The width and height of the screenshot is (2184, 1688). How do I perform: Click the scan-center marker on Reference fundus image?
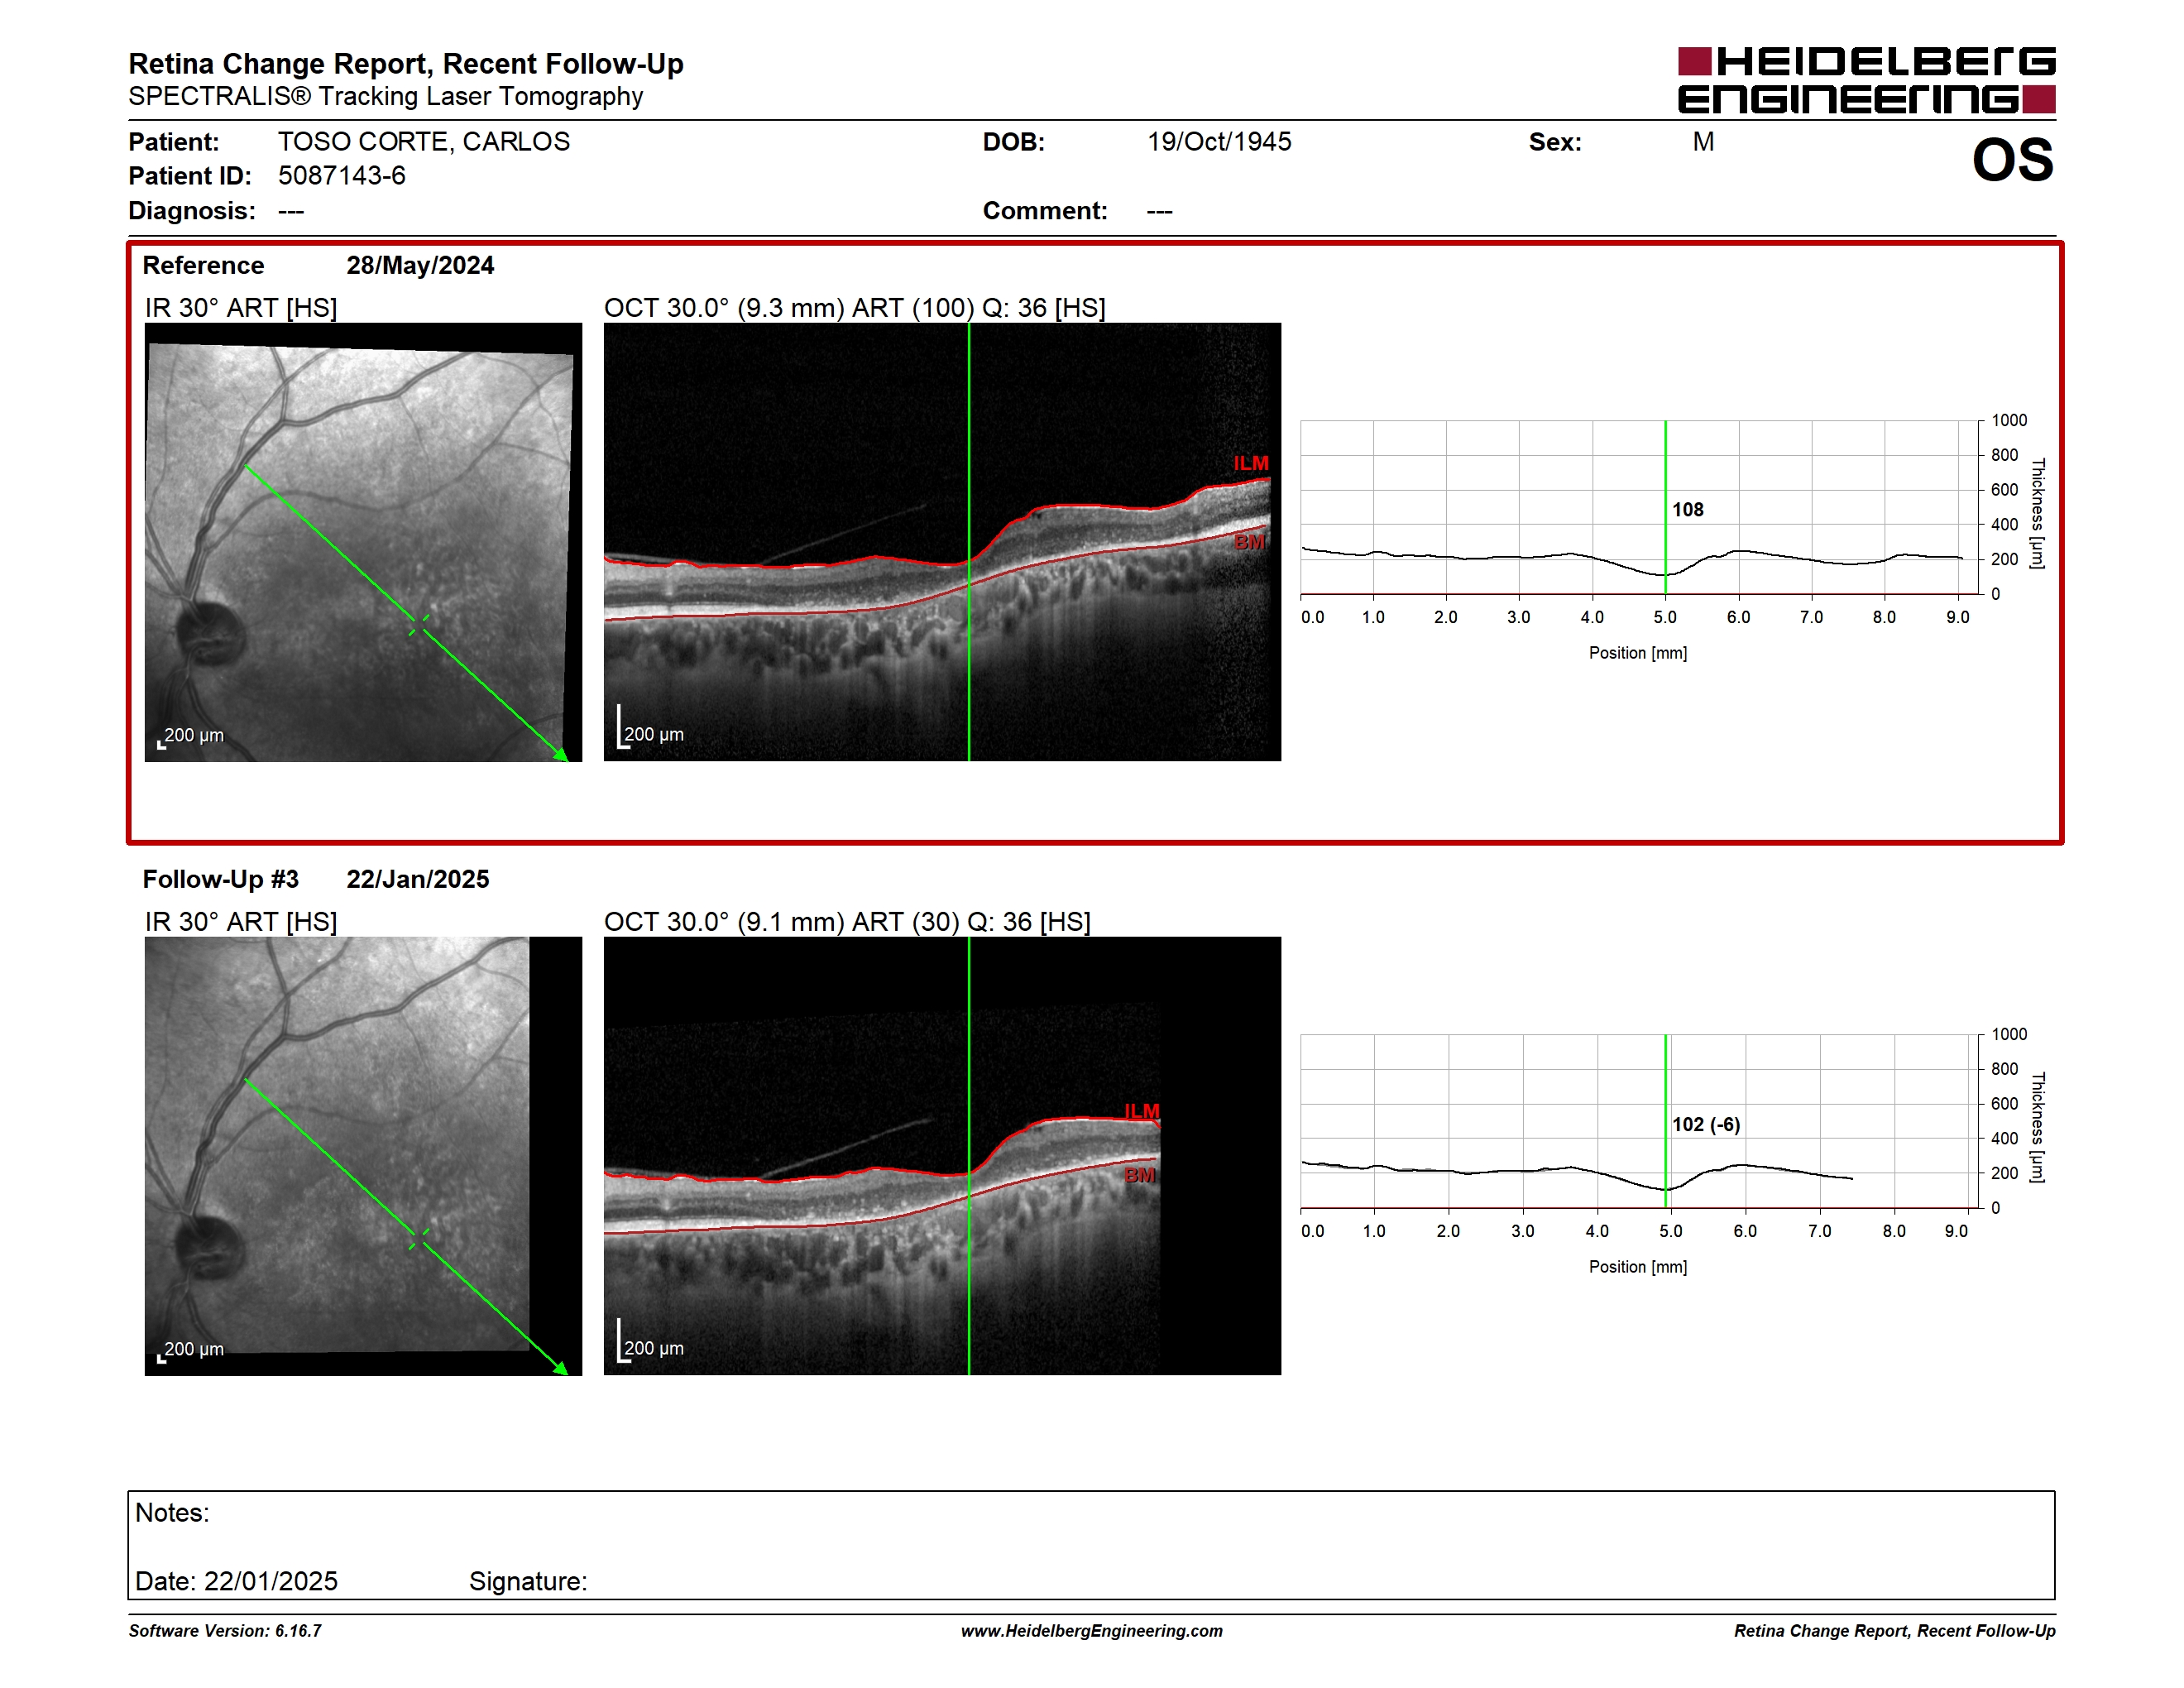click(419, 625)
